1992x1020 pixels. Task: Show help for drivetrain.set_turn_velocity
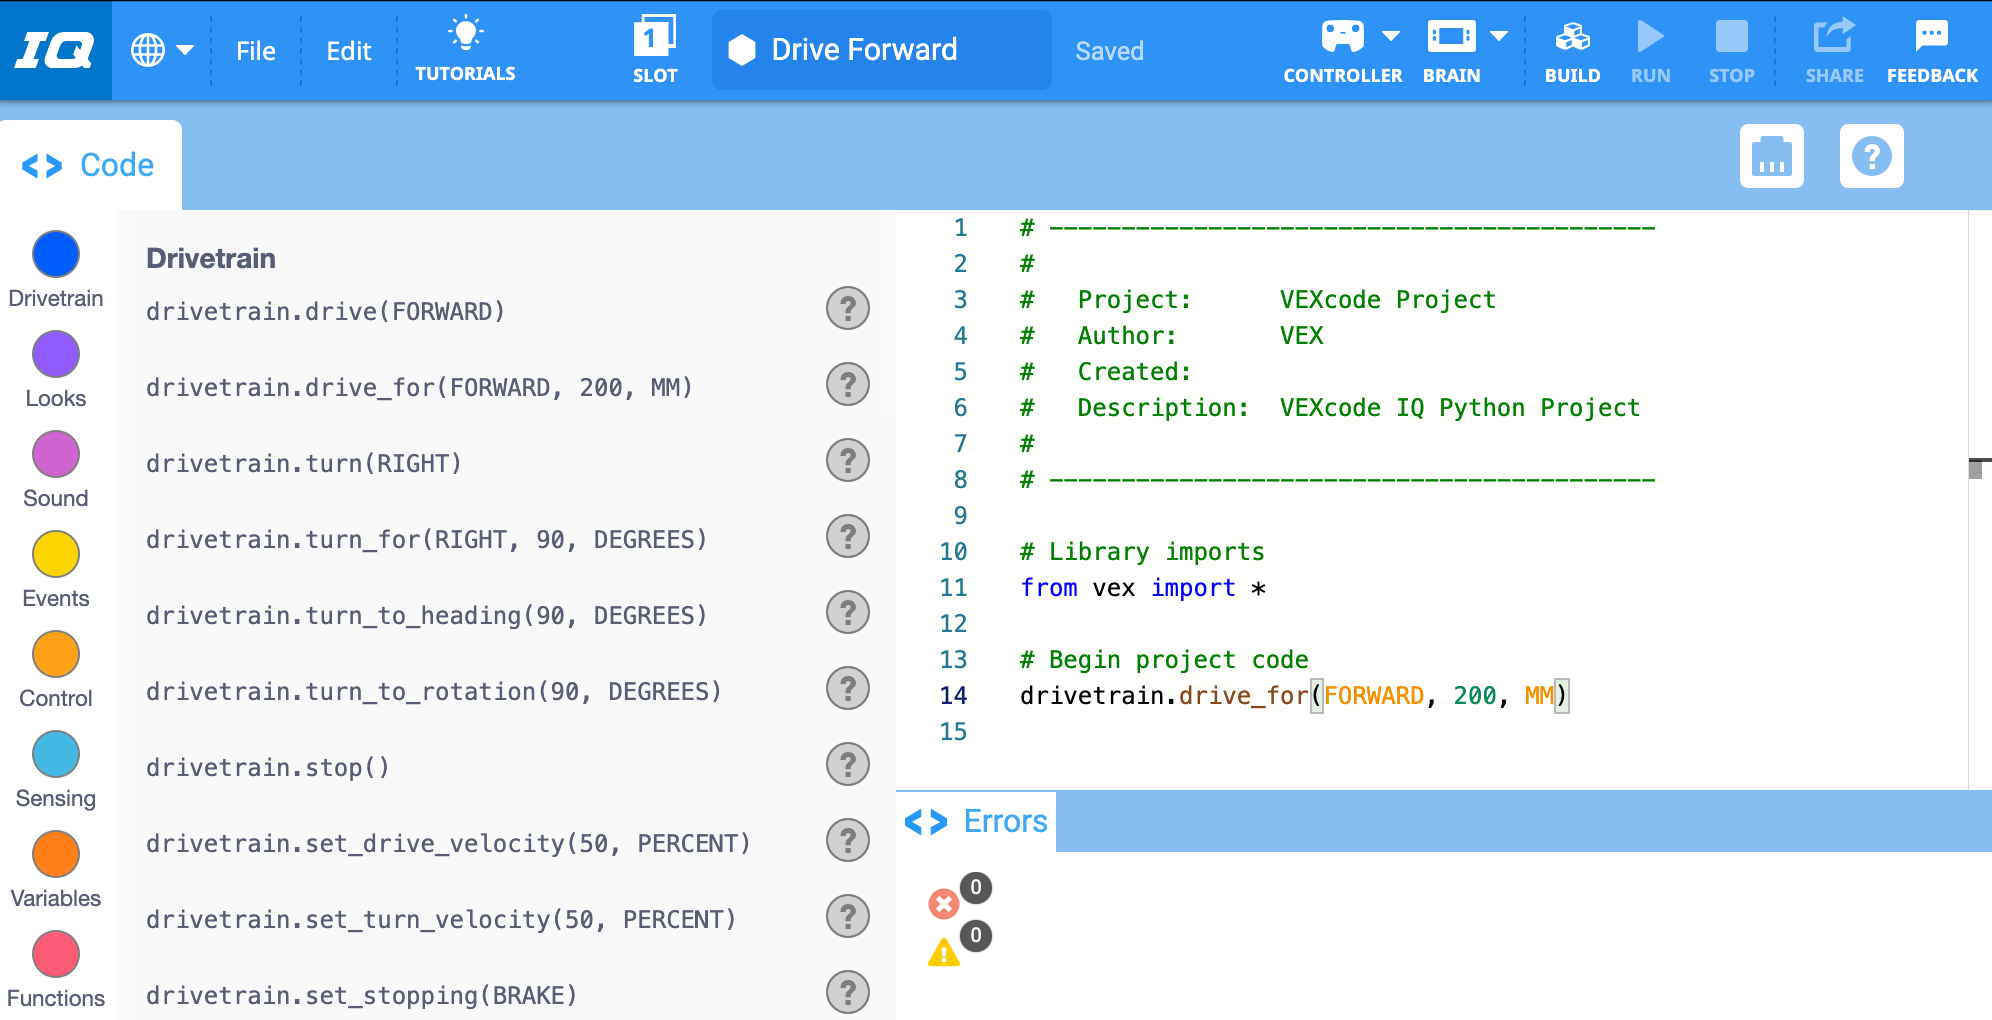pyautogui.click(x=848, y=916)
